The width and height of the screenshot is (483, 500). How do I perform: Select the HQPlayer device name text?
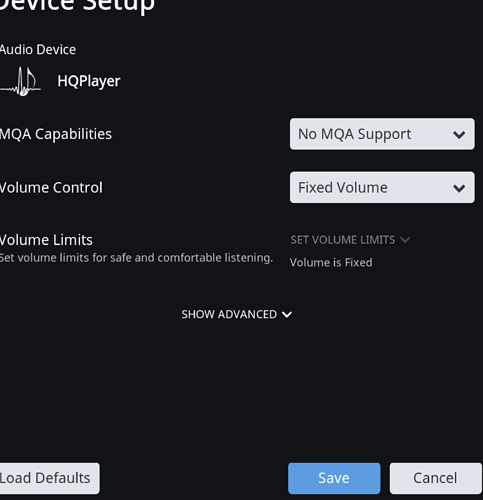point(89,81)
